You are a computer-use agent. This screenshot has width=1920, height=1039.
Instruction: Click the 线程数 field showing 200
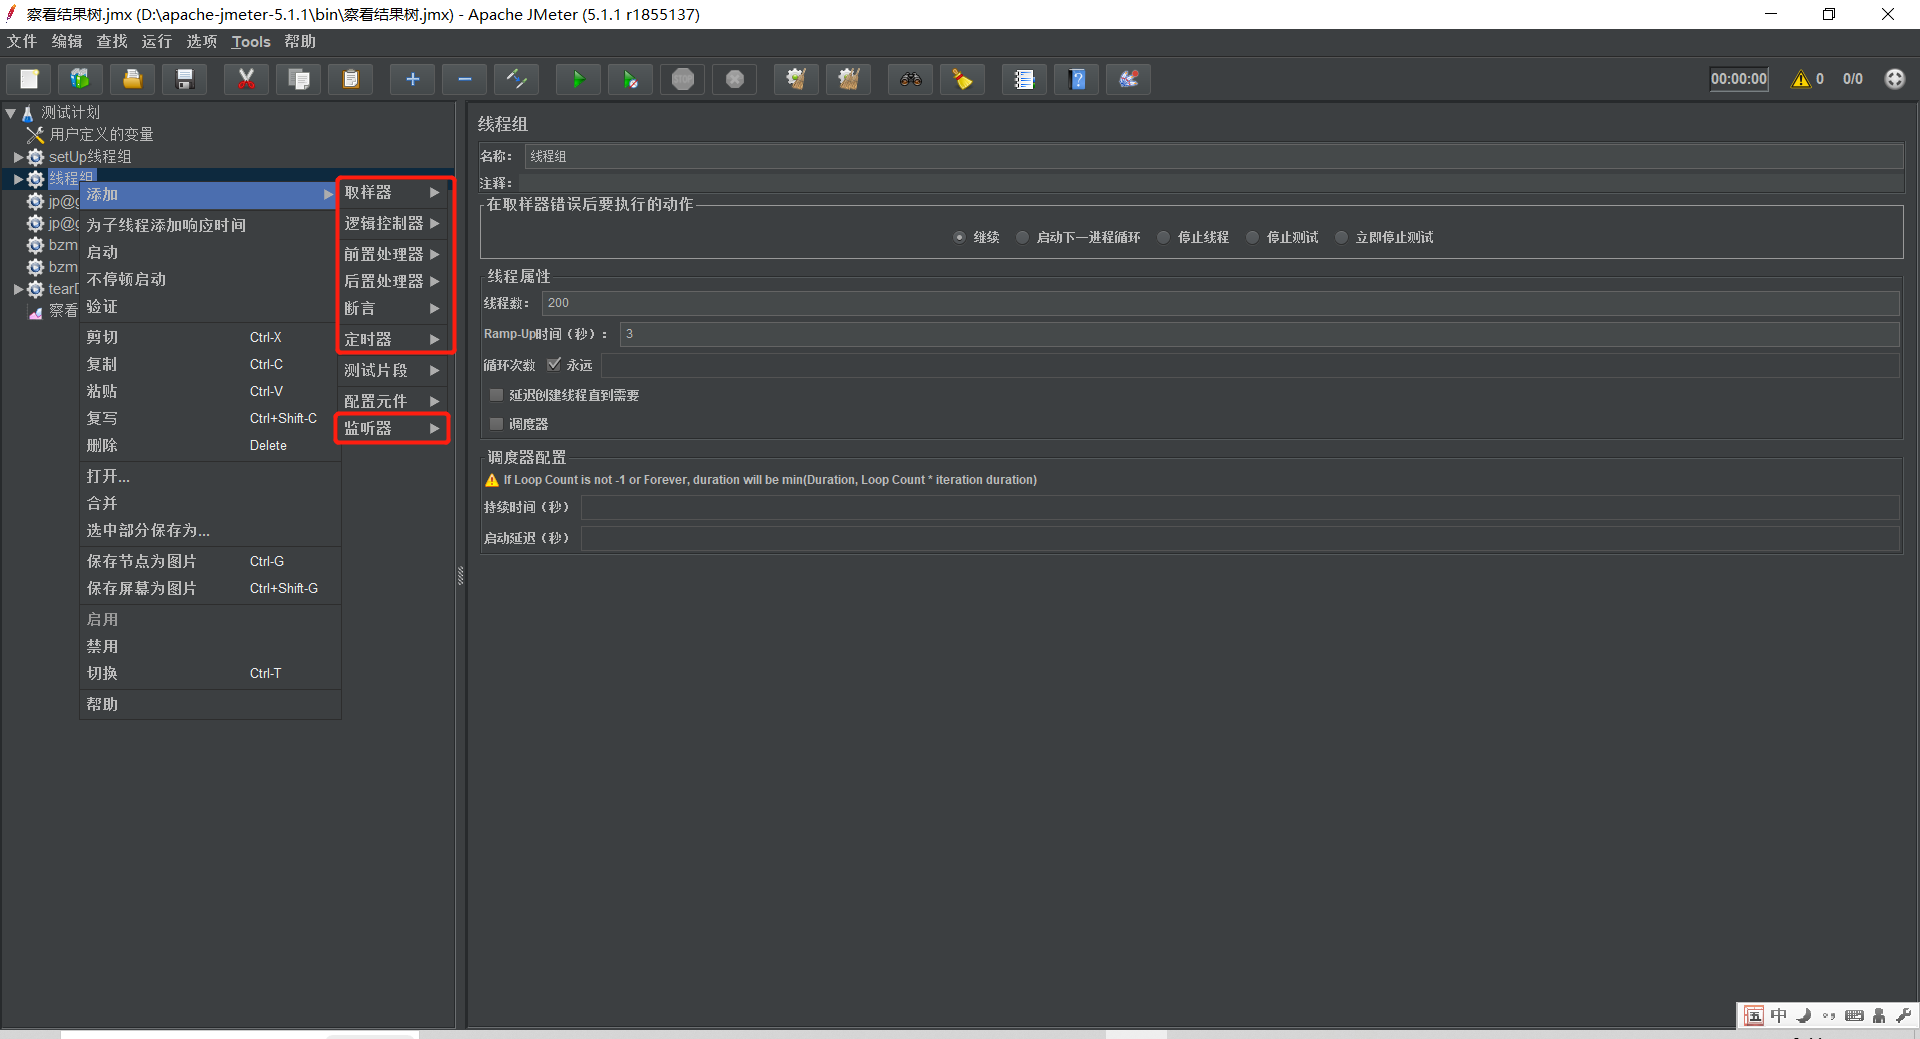(1220, 303)
